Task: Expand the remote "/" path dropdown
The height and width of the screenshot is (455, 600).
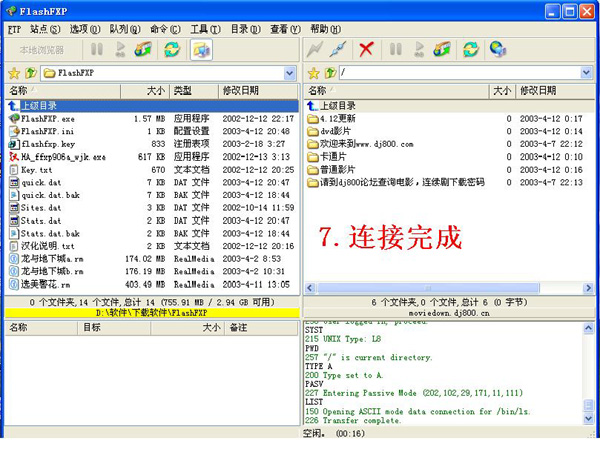Action: tap(588, 73)
